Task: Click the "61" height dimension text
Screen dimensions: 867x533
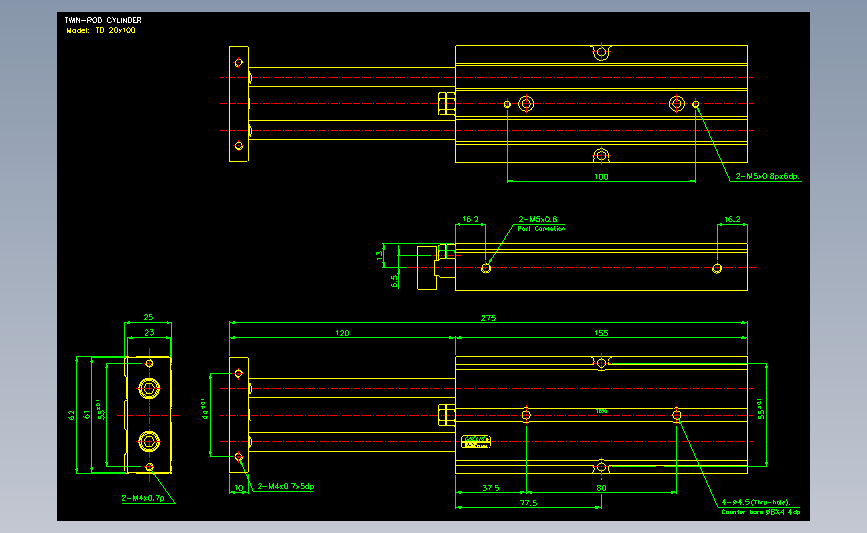Action: coord(86,414)
